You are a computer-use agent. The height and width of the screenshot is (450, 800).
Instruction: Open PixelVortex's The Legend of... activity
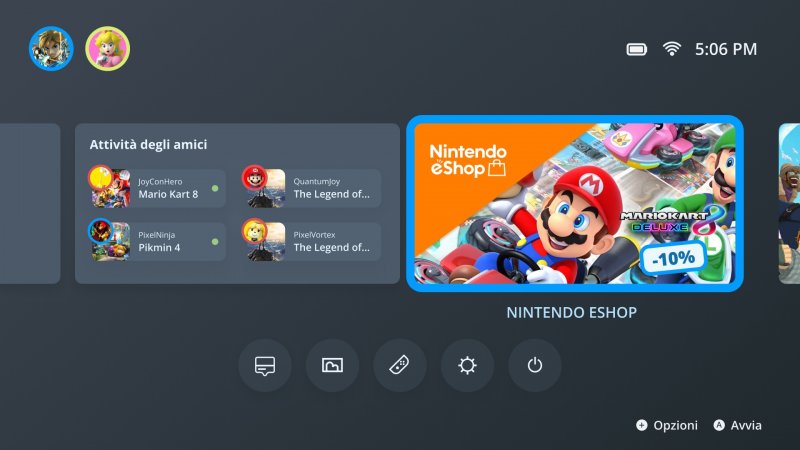coord(313,242)
